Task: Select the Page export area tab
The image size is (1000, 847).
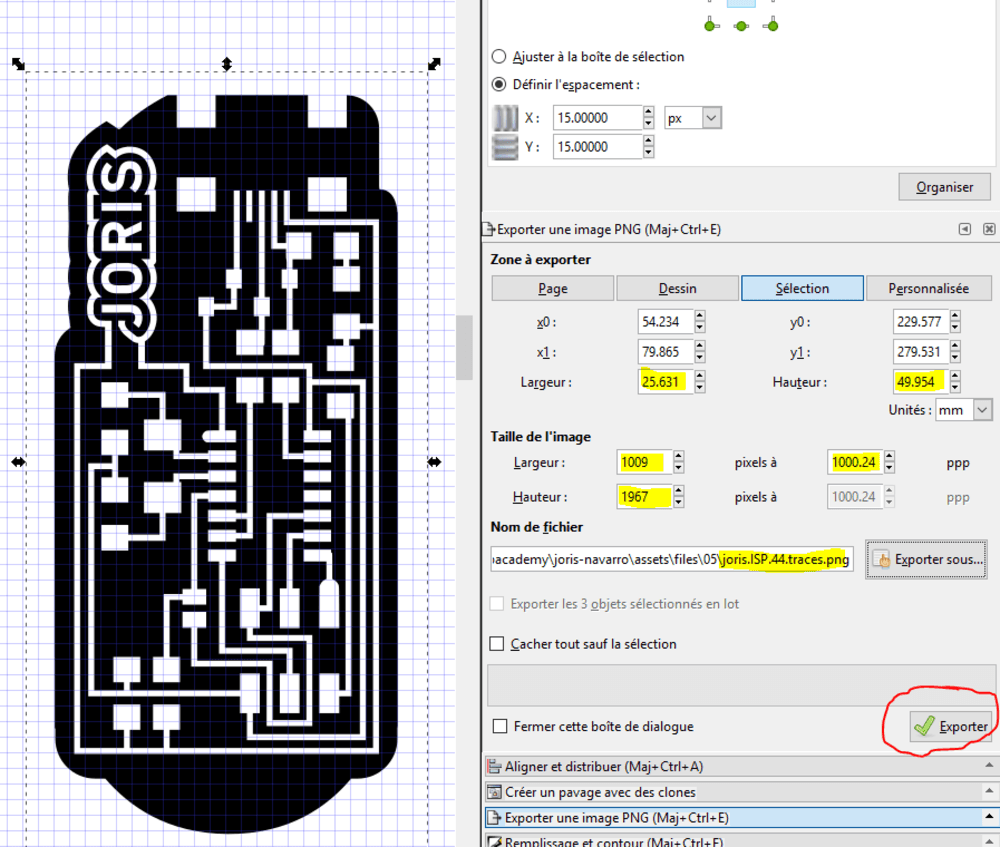Action: click(552, 288)
